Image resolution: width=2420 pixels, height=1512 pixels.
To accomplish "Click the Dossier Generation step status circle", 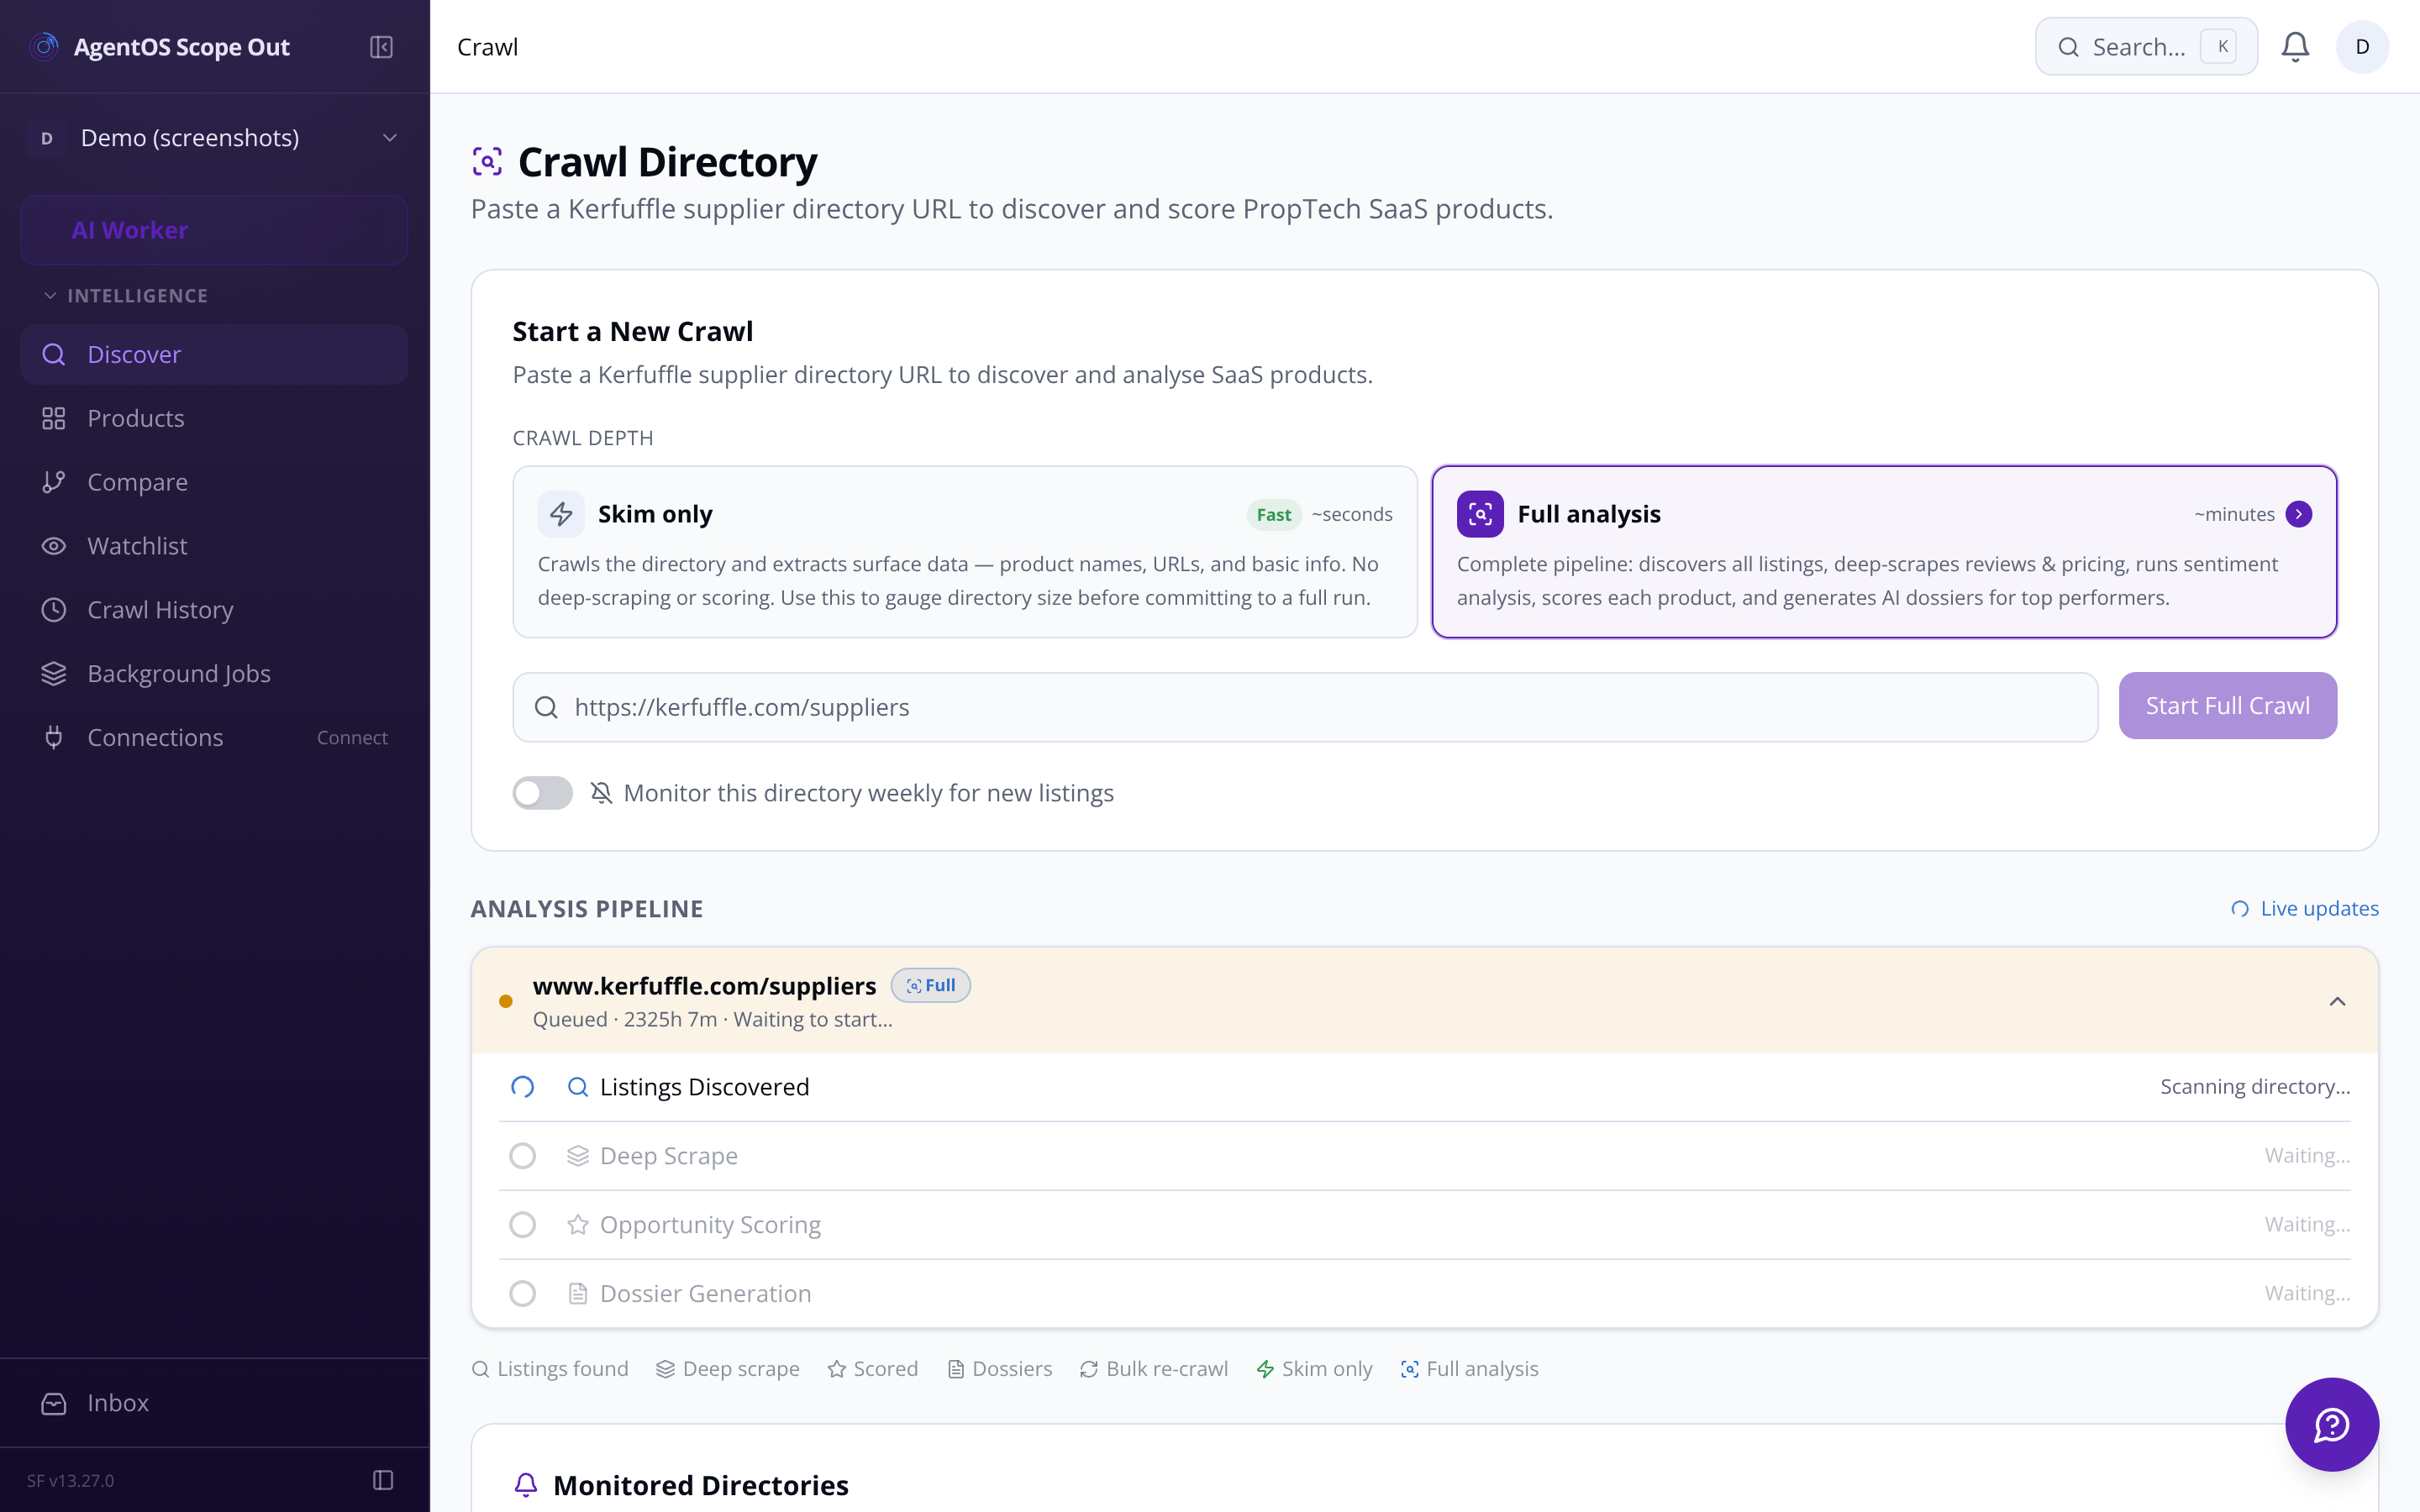I will (522, 1294).
